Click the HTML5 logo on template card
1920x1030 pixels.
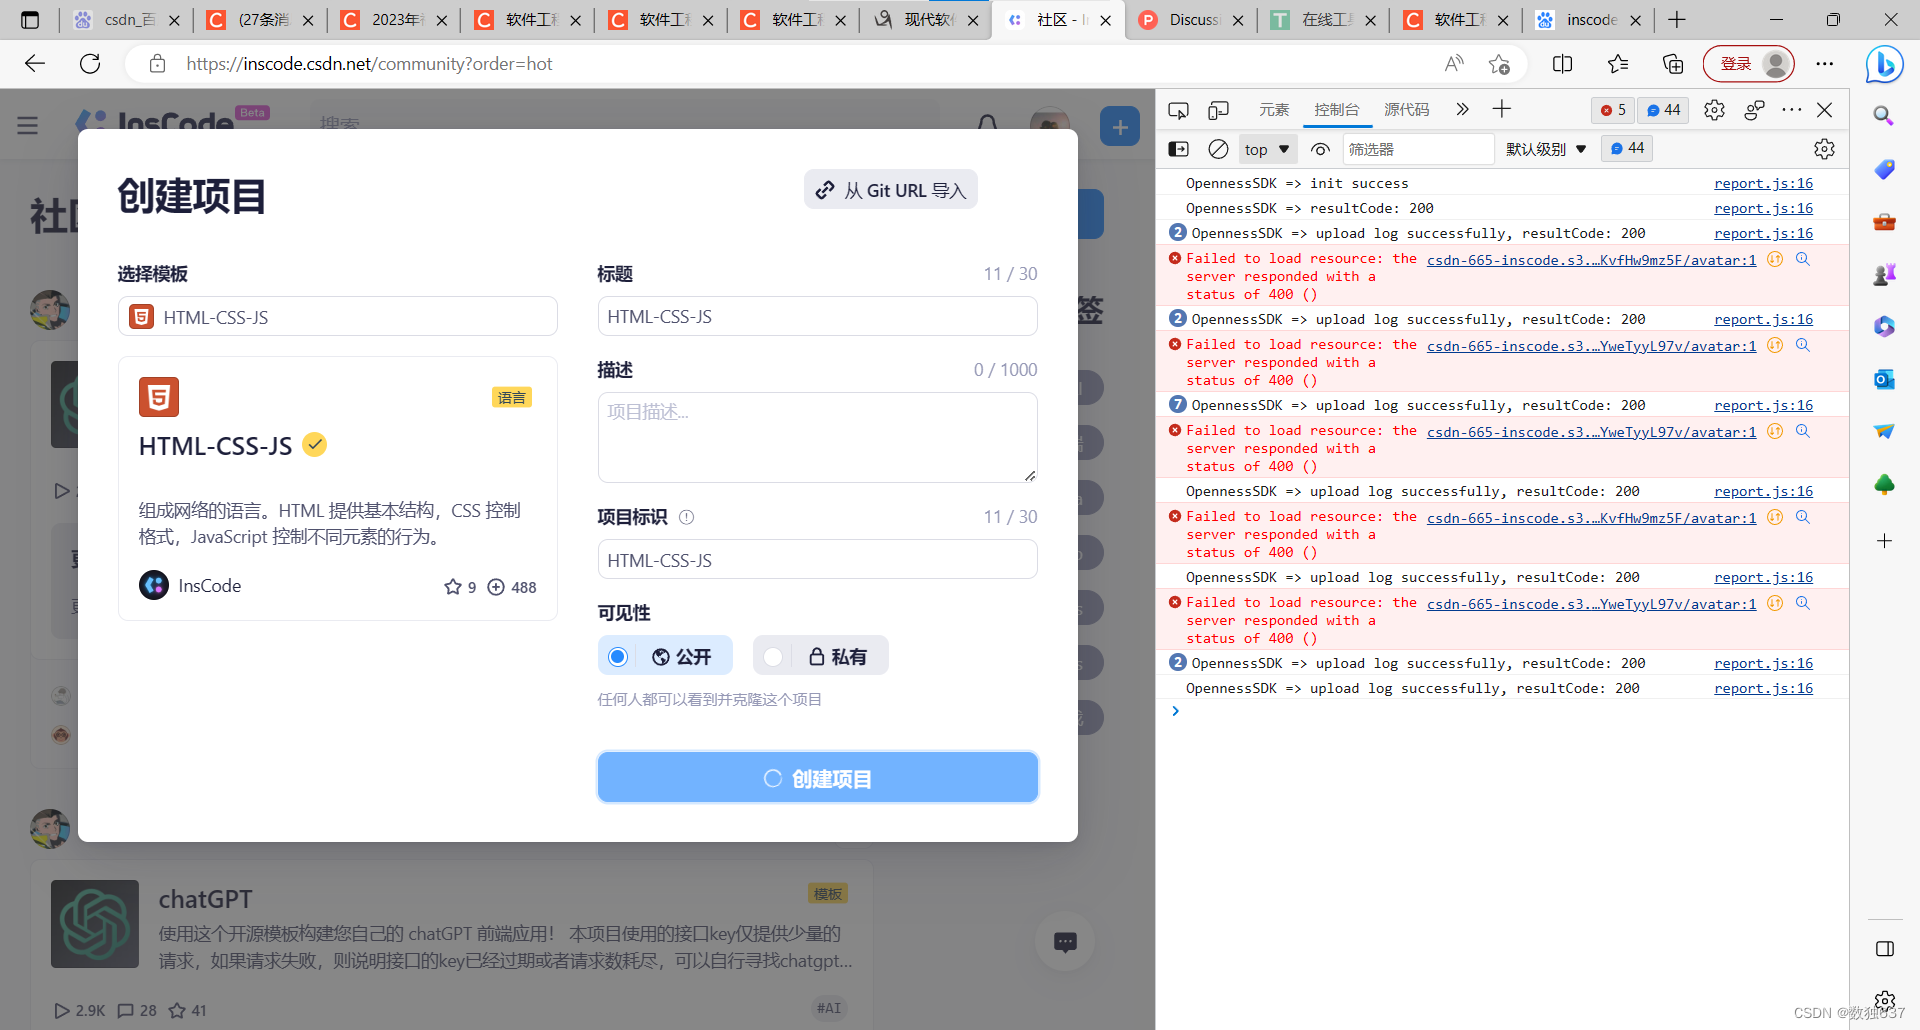(159, 397)
